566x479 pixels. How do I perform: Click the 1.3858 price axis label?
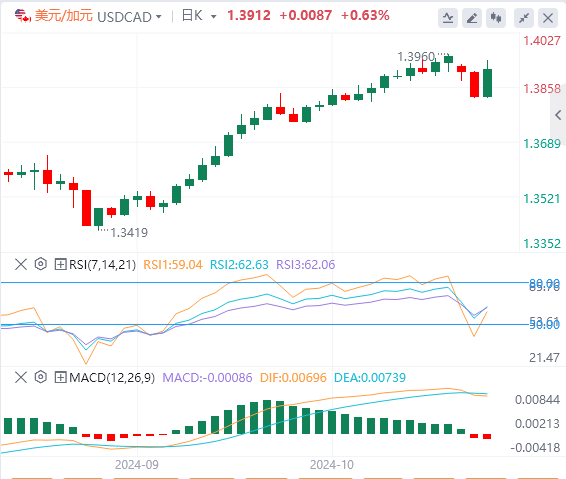pyautogui.click(x=542, y=89)
